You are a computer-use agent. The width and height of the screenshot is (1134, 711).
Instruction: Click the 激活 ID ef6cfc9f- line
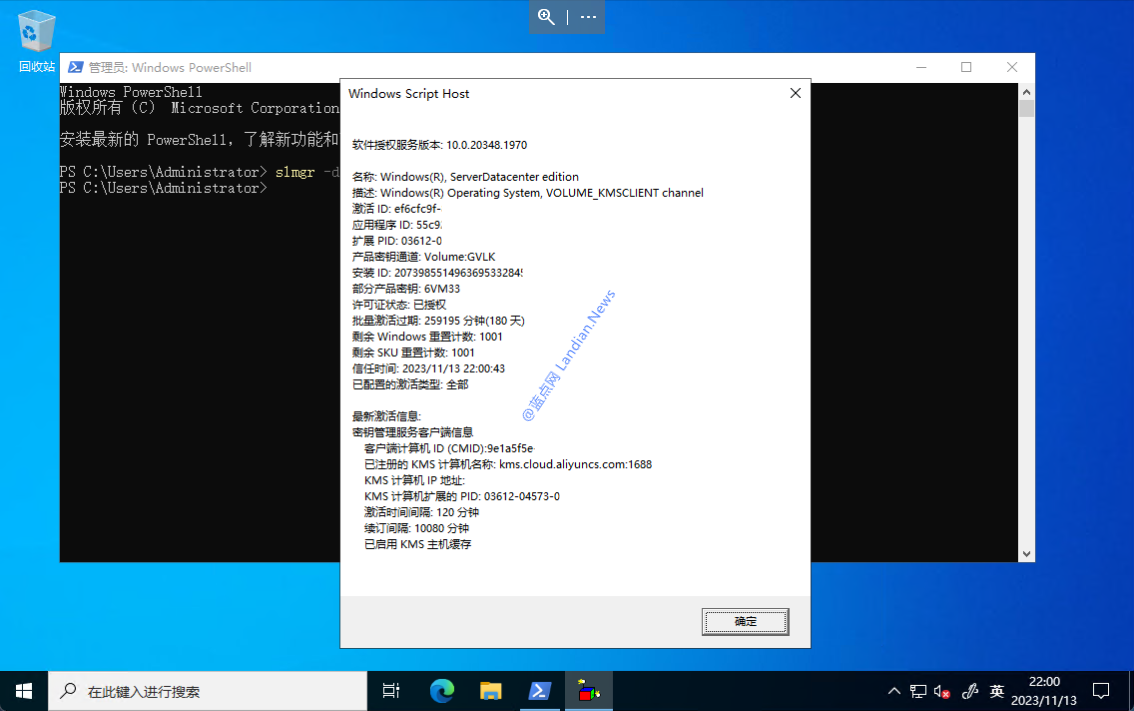tap(396, 208)
